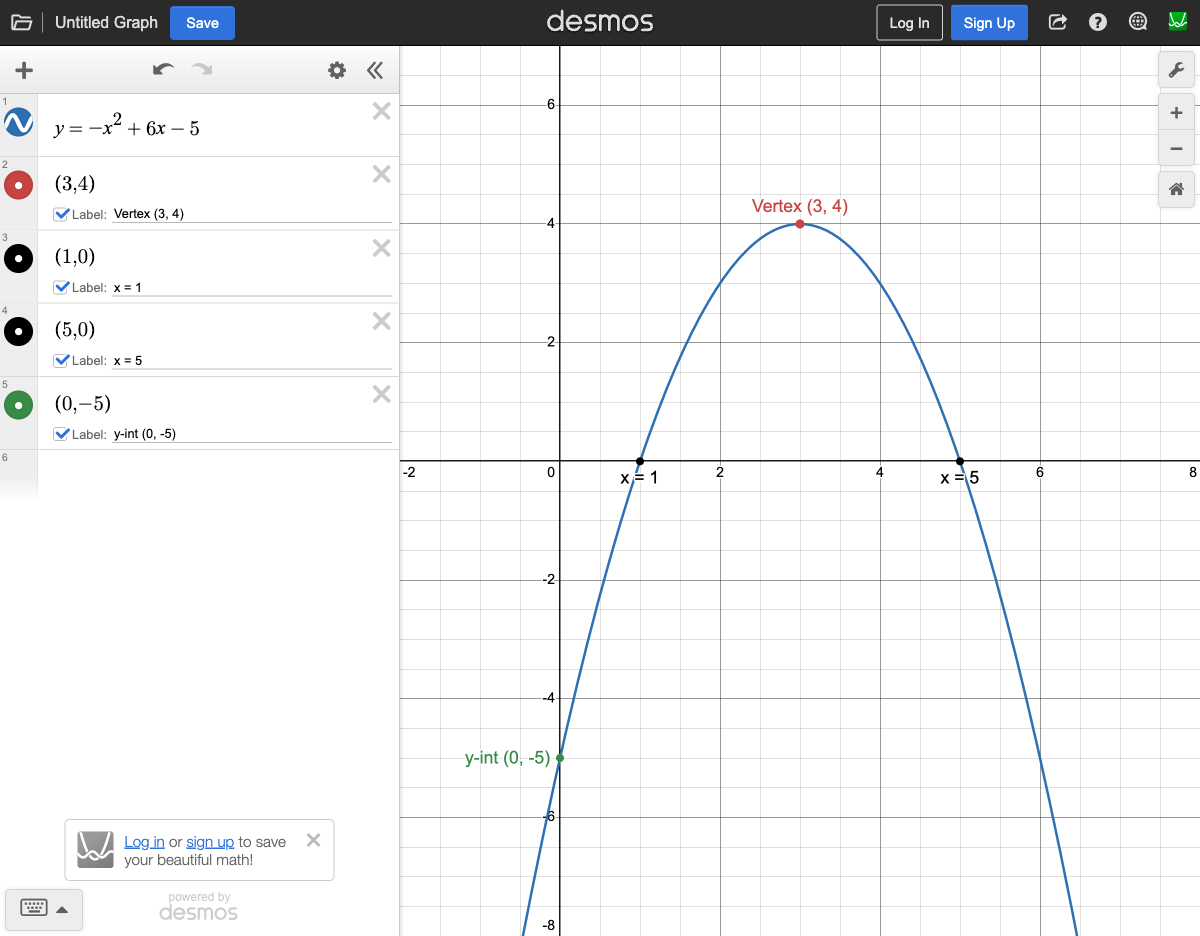The image size is (1200, 936).
Task: Edit the label field containing y-int (0, -5)
Action: coord(251,434)
